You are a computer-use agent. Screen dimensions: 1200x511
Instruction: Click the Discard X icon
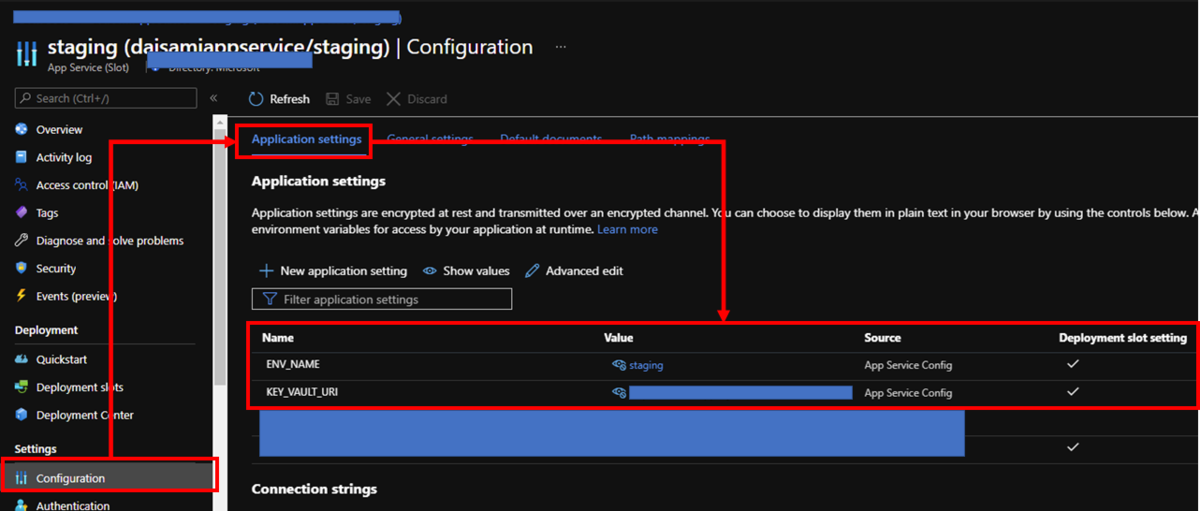[393, 99]
